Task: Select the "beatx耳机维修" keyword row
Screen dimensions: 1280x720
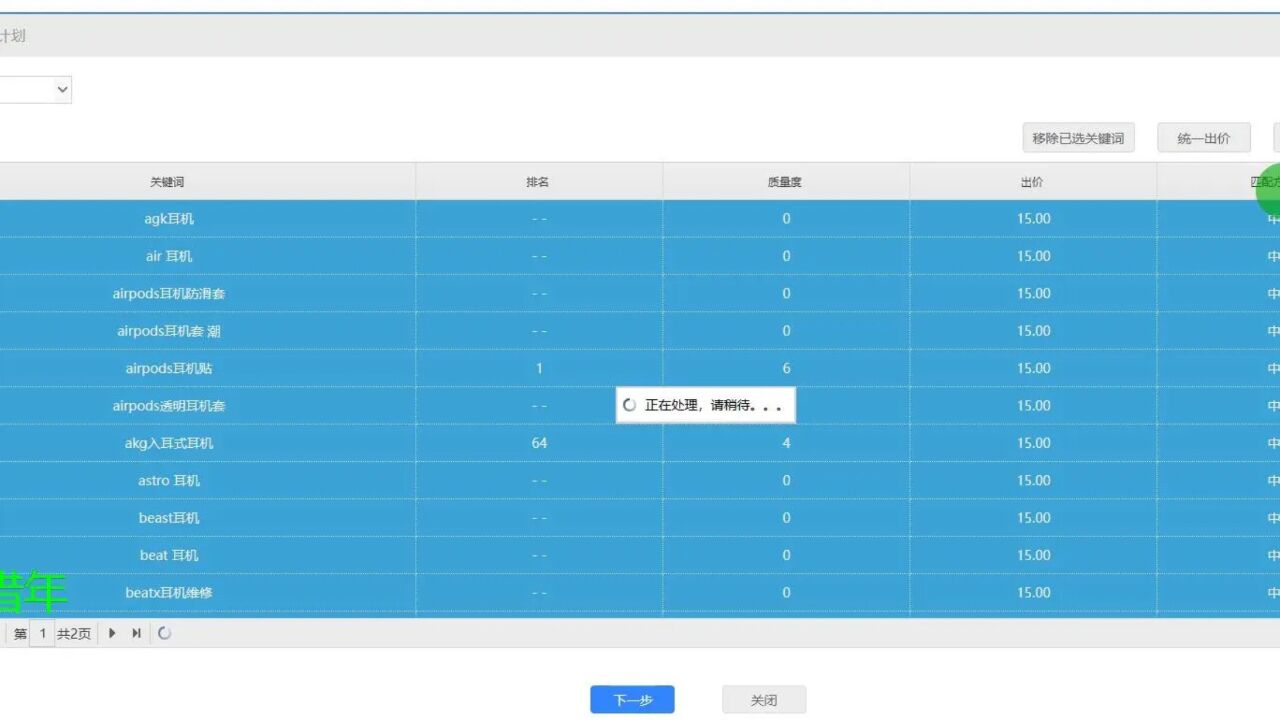Action: point(170,592)
